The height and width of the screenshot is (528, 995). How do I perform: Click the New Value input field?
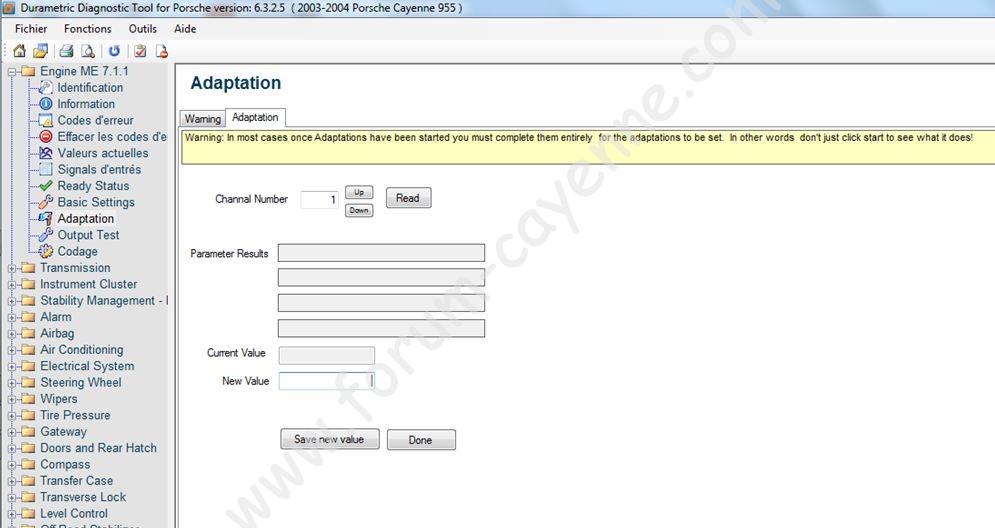[x=326, y=381]
